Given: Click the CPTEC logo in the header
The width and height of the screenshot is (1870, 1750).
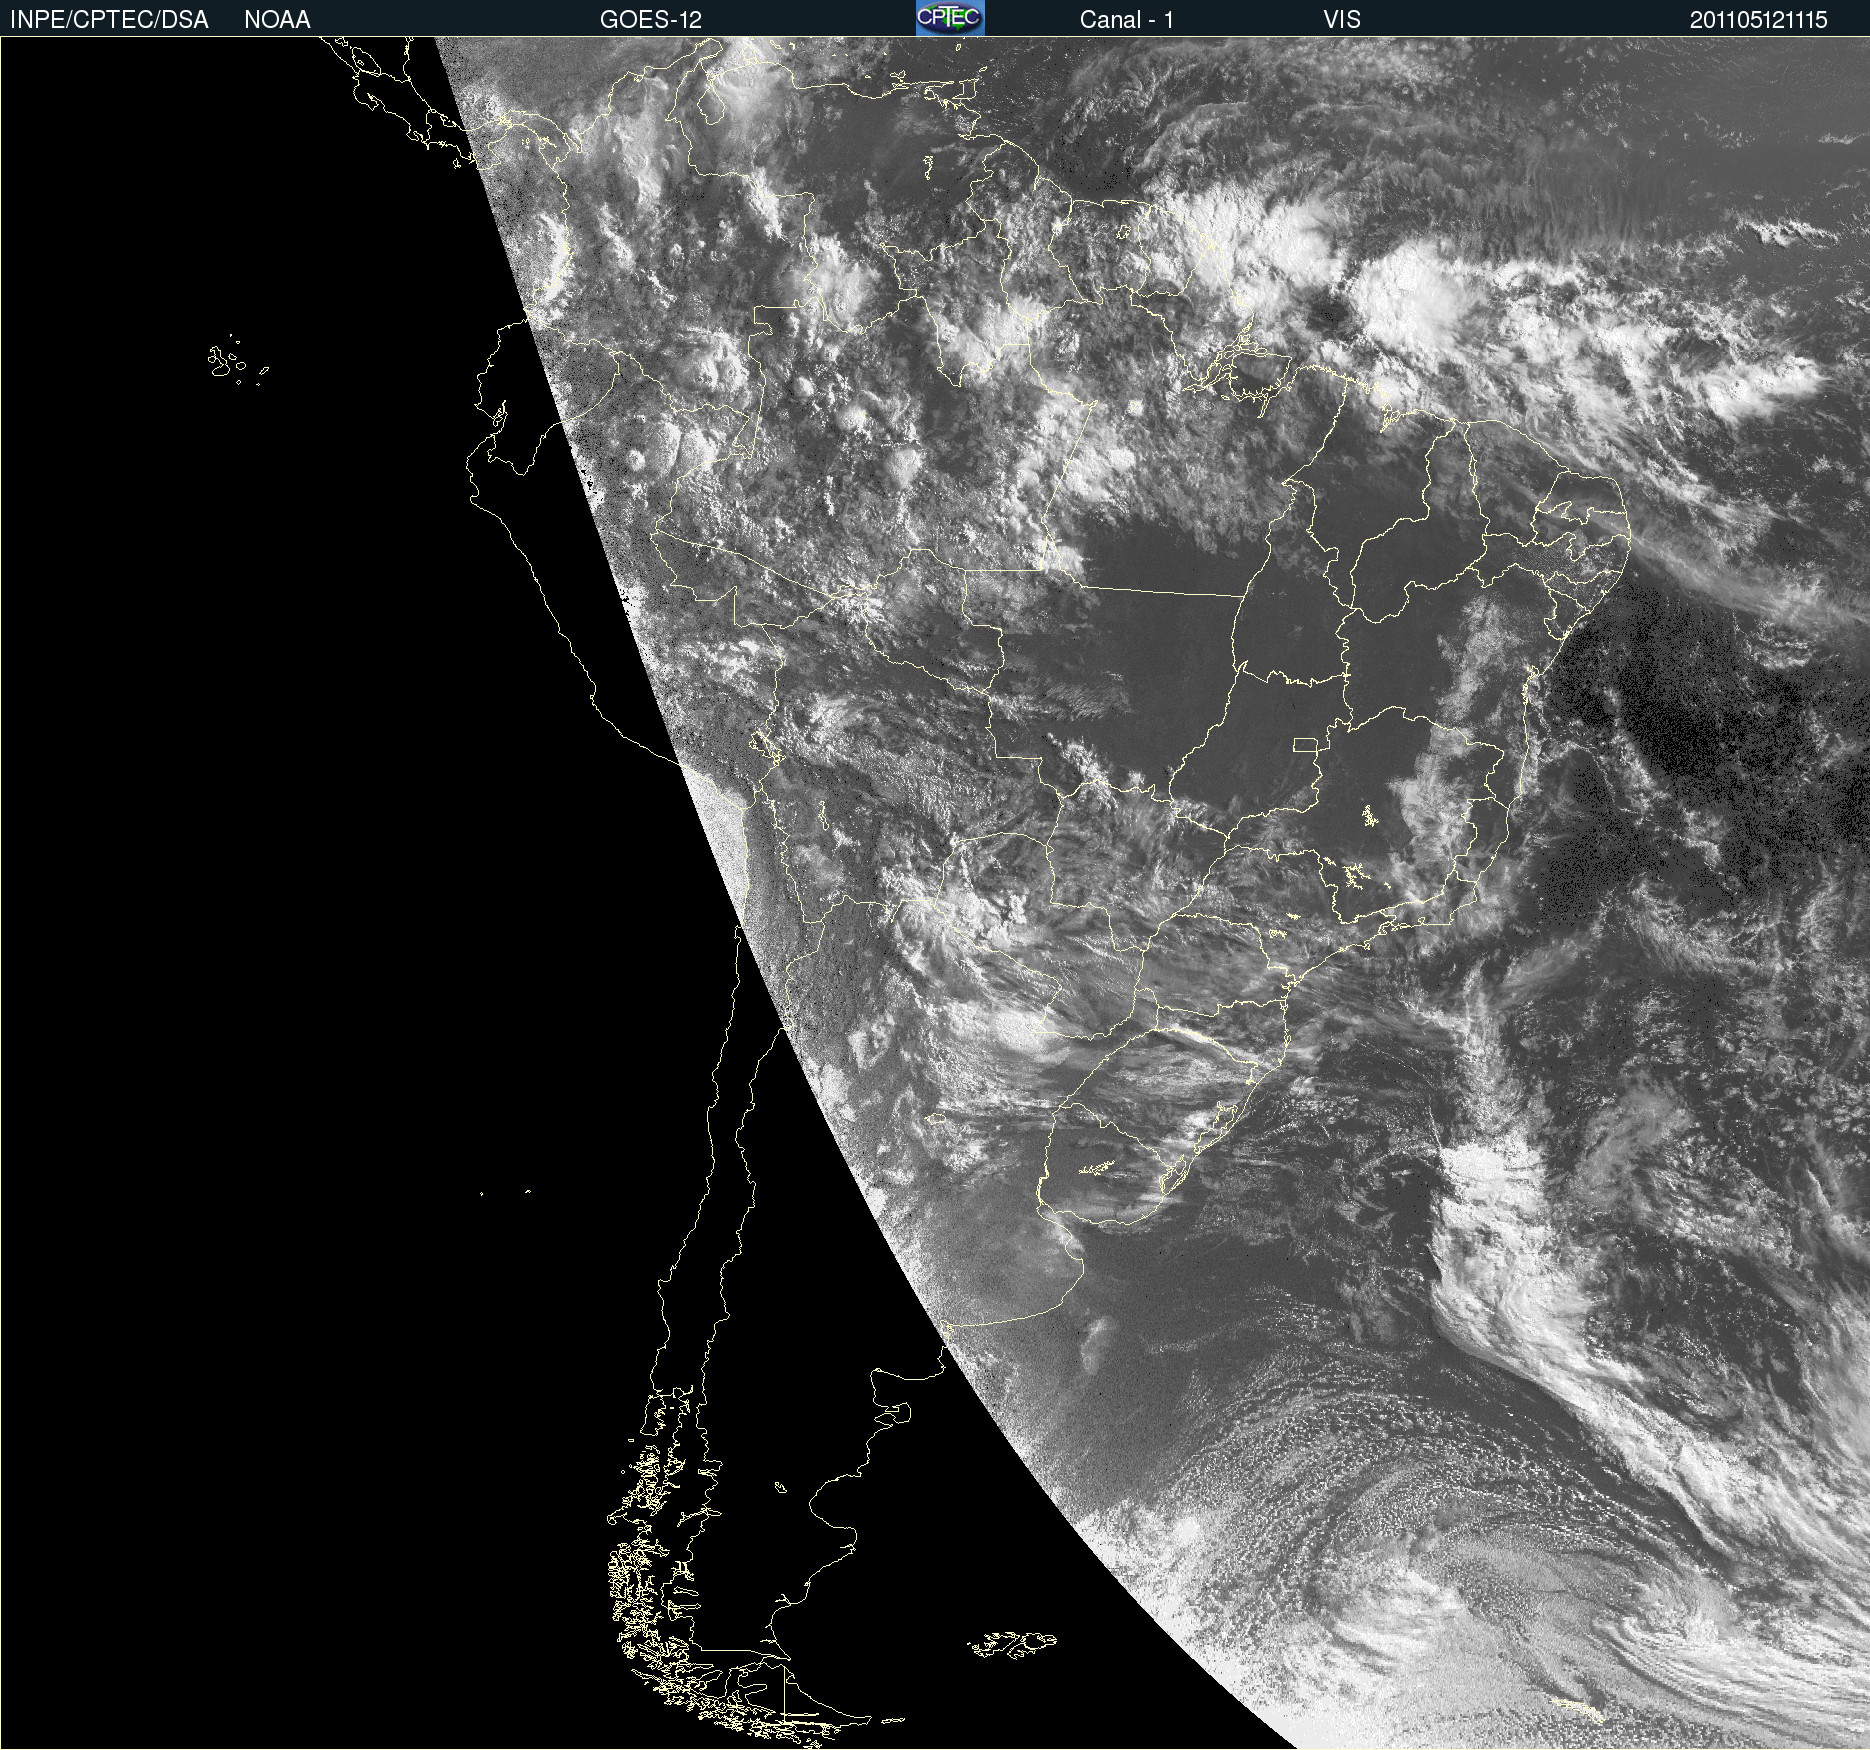Looking at the screenshot, I should pyautogui.click(x=950, y=18).
